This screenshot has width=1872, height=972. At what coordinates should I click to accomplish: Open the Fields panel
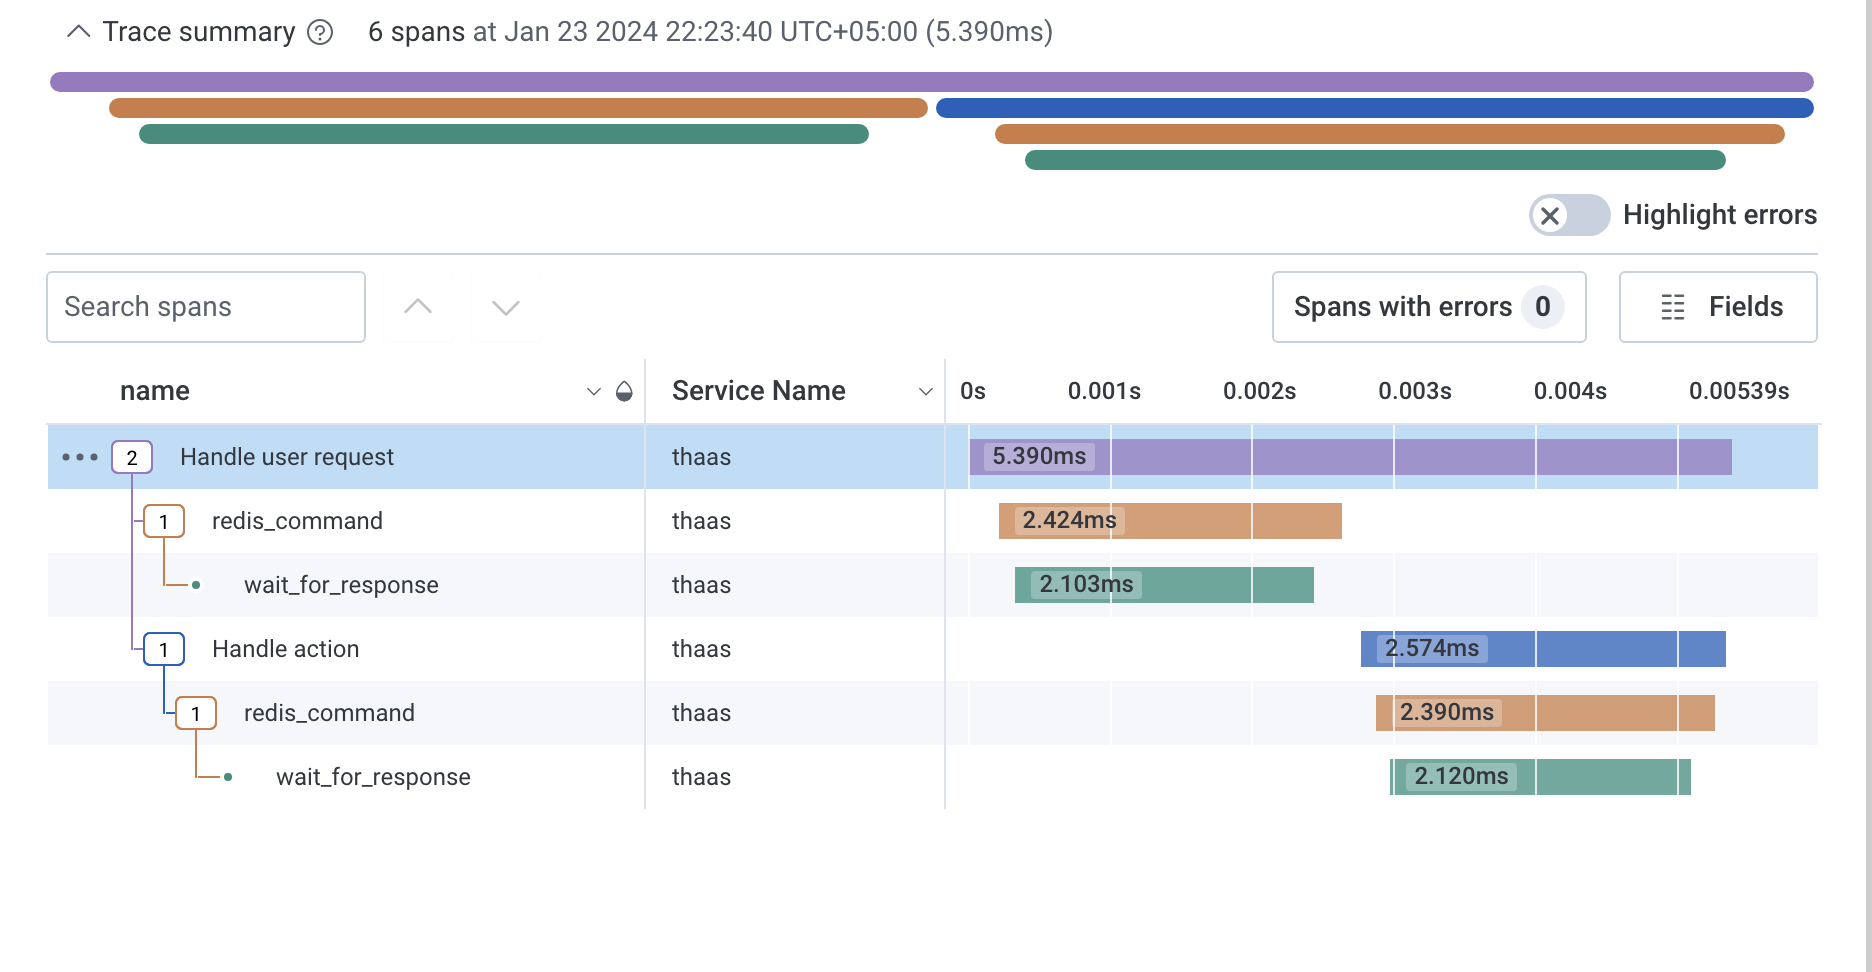1717,307
